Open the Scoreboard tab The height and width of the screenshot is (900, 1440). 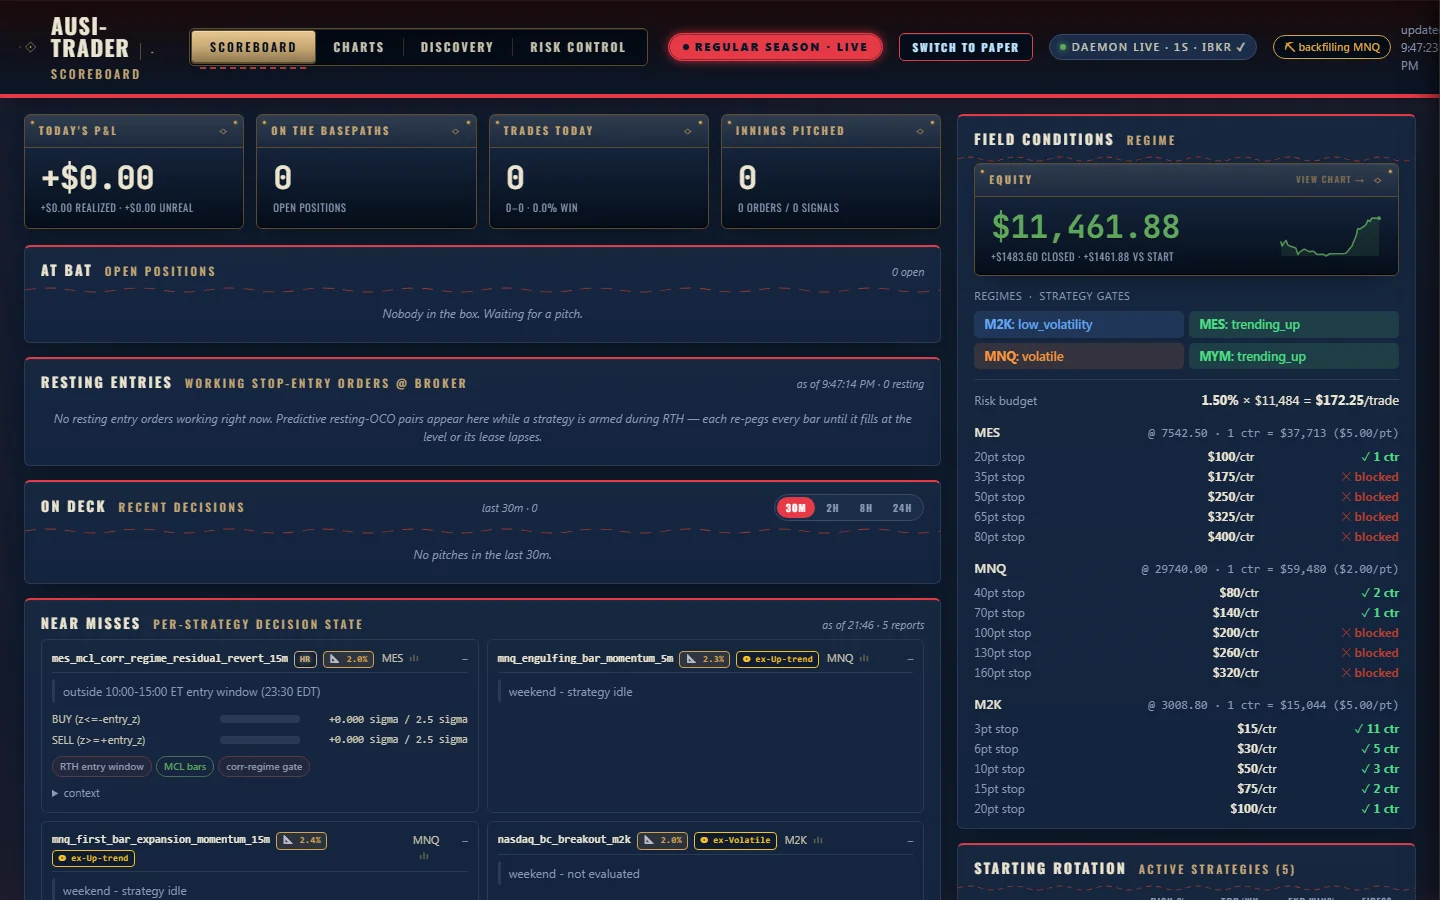[x=253, y=47]
